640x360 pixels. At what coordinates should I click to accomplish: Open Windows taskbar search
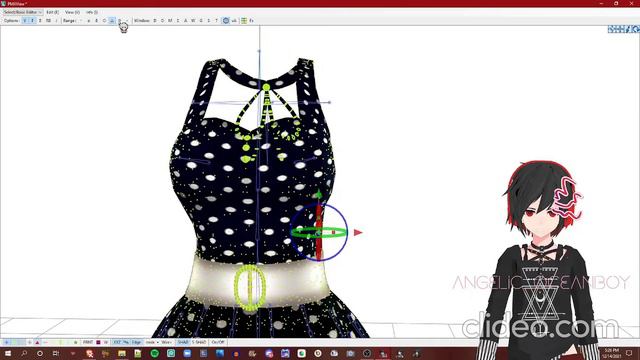(24, 353)
